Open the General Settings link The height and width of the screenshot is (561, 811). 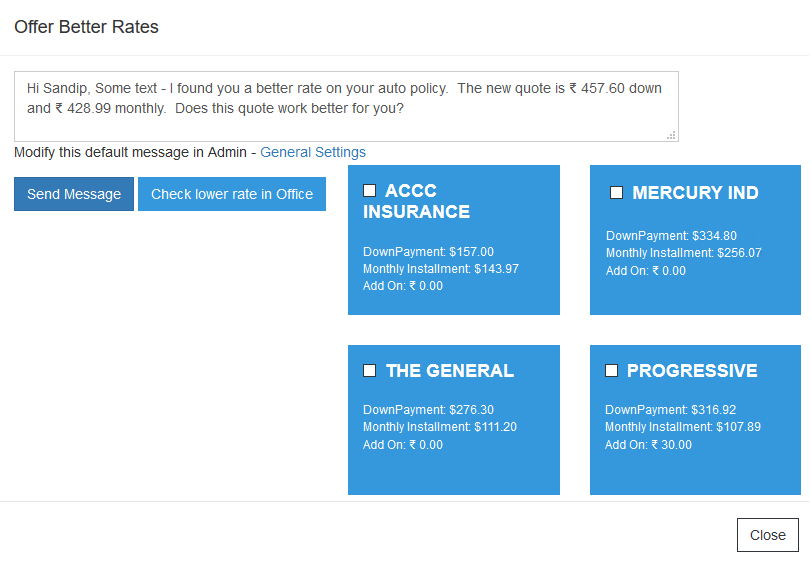click(313, 152)
